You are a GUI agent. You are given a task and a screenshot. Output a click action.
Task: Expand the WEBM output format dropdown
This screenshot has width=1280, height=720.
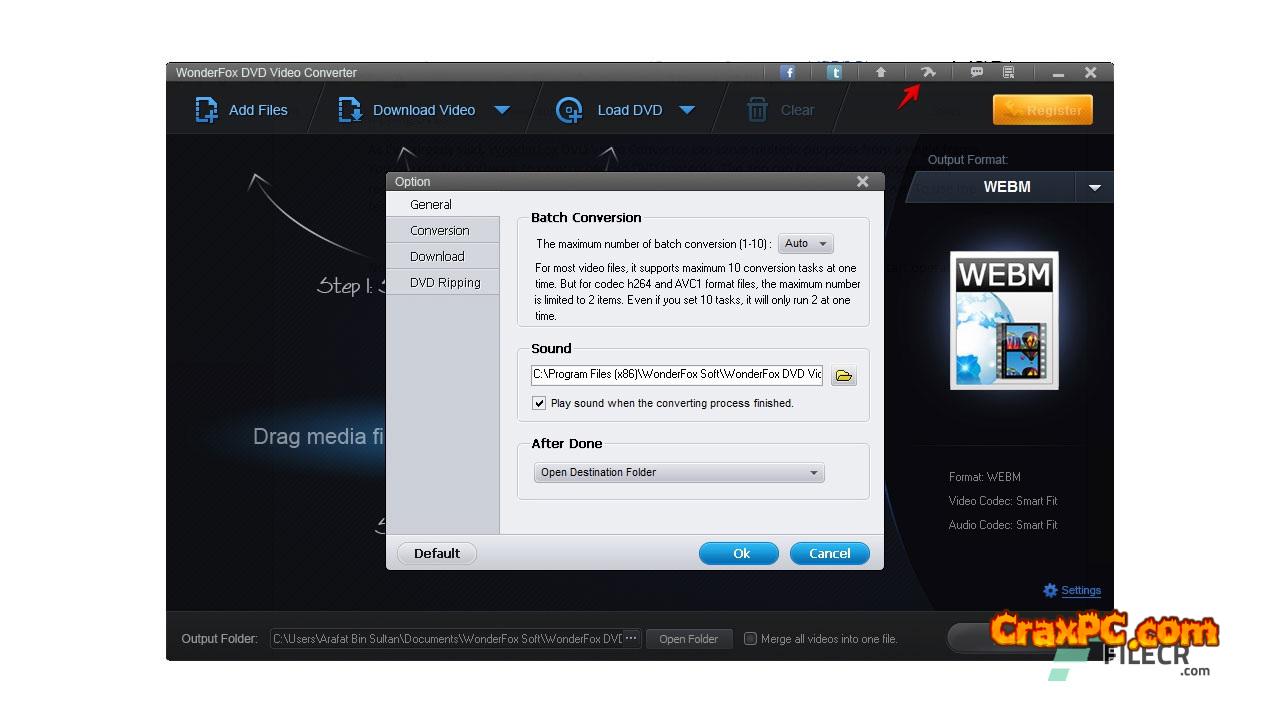click(1095, 187)
